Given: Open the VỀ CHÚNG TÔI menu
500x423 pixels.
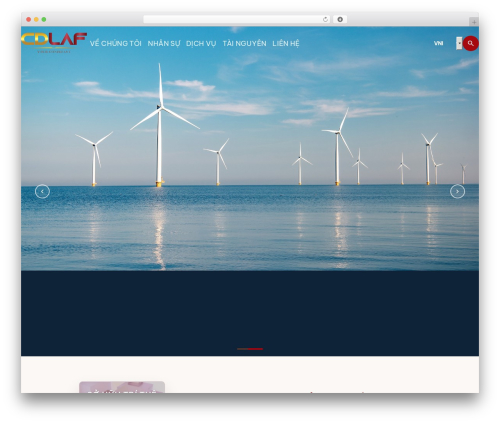Looking at the screenshot, I should 115,43.
